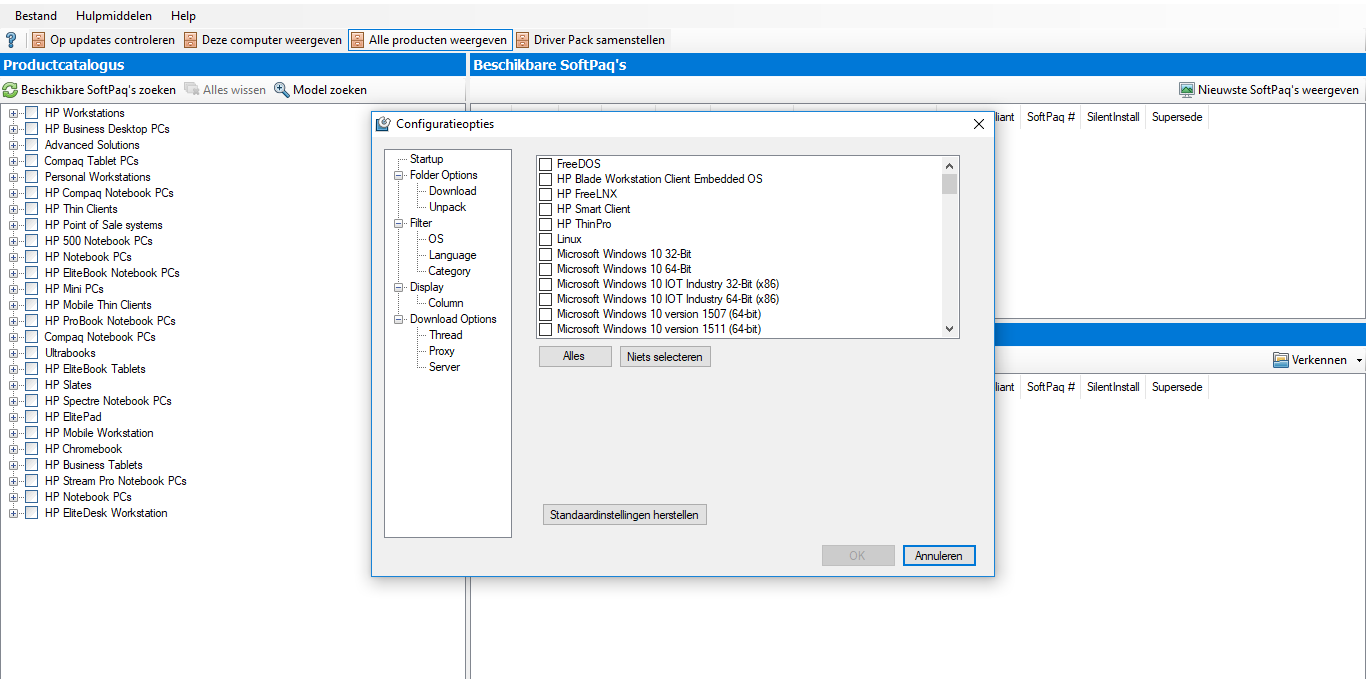Check the HP FreeLNX checkbox

point(546,194)
